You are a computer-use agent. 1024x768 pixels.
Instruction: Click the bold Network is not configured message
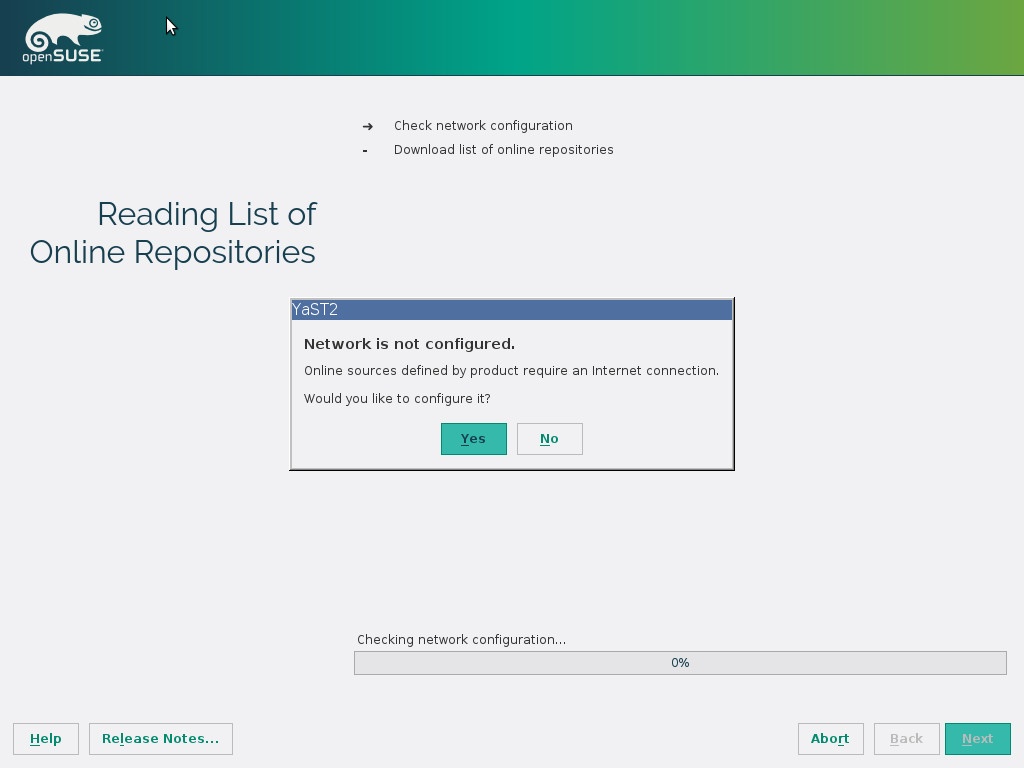pyautogui.click(x=409, y=344)
